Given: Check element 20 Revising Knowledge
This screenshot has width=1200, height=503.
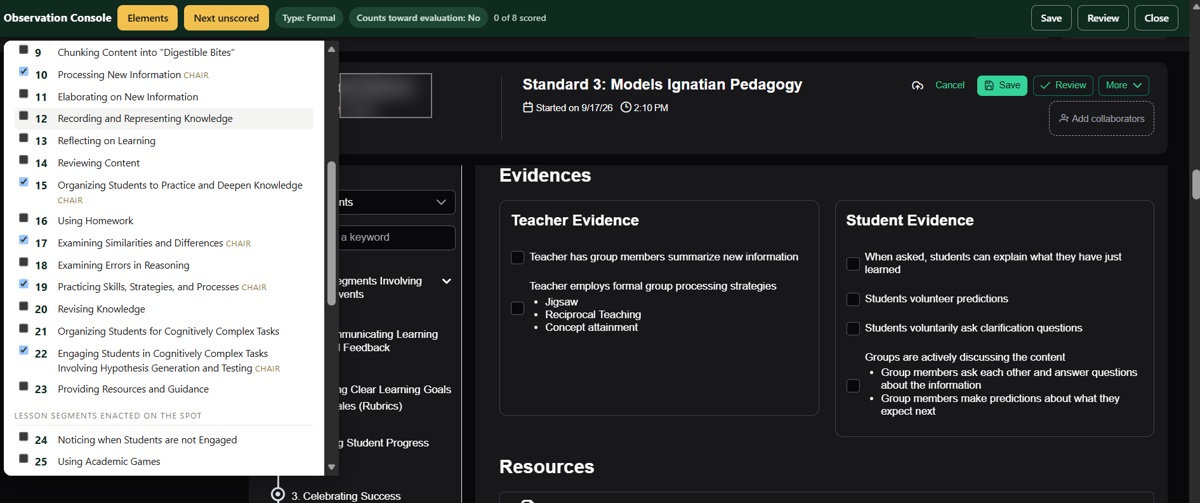Looking at the screenshot, I should click(x=24, y=307).
